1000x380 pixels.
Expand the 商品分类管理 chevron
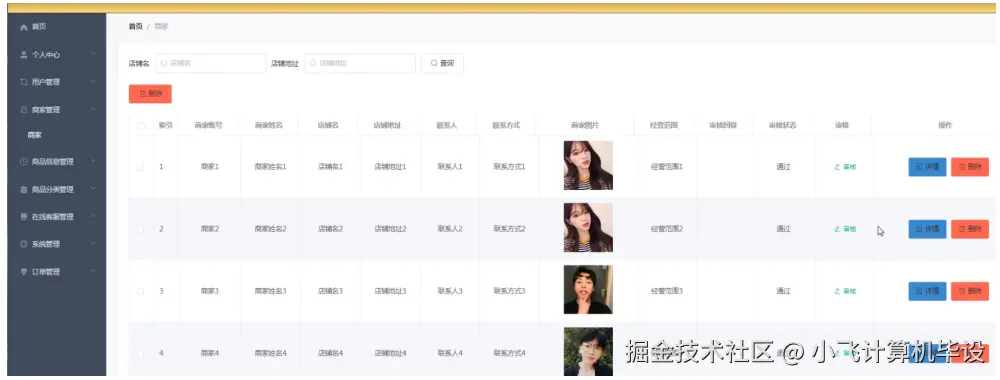pyautogui.click(x=93, y=189)
